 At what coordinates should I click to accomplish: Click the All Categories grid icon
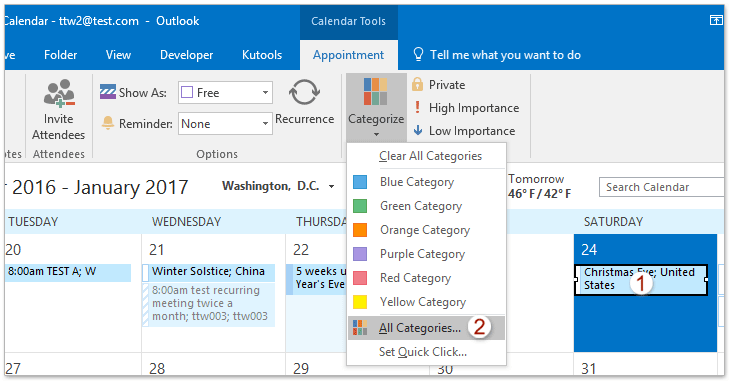(x=360, y=328)
